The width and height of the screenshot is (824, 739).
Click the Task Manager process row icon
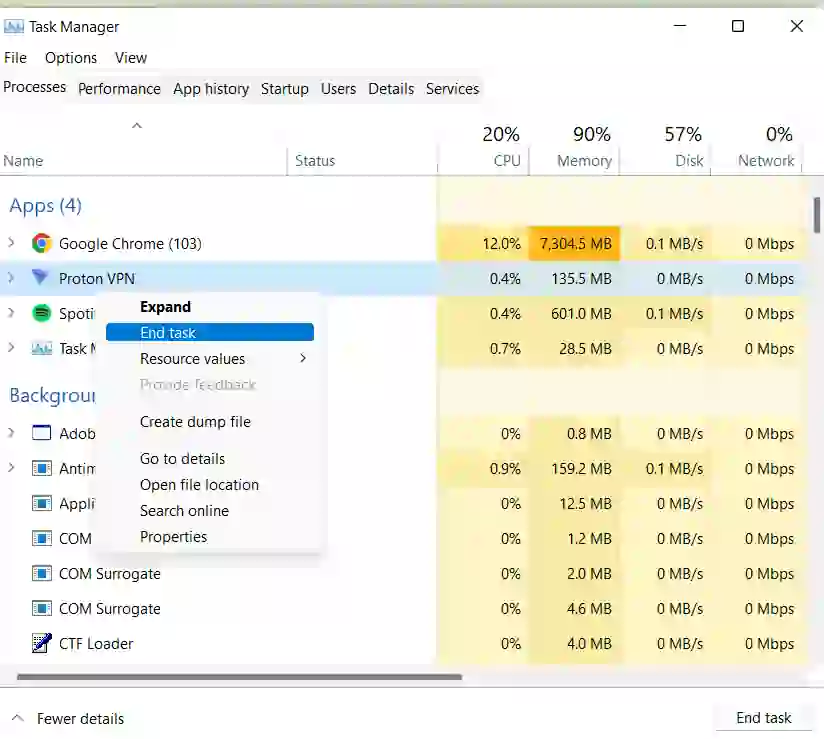(42, 348)
